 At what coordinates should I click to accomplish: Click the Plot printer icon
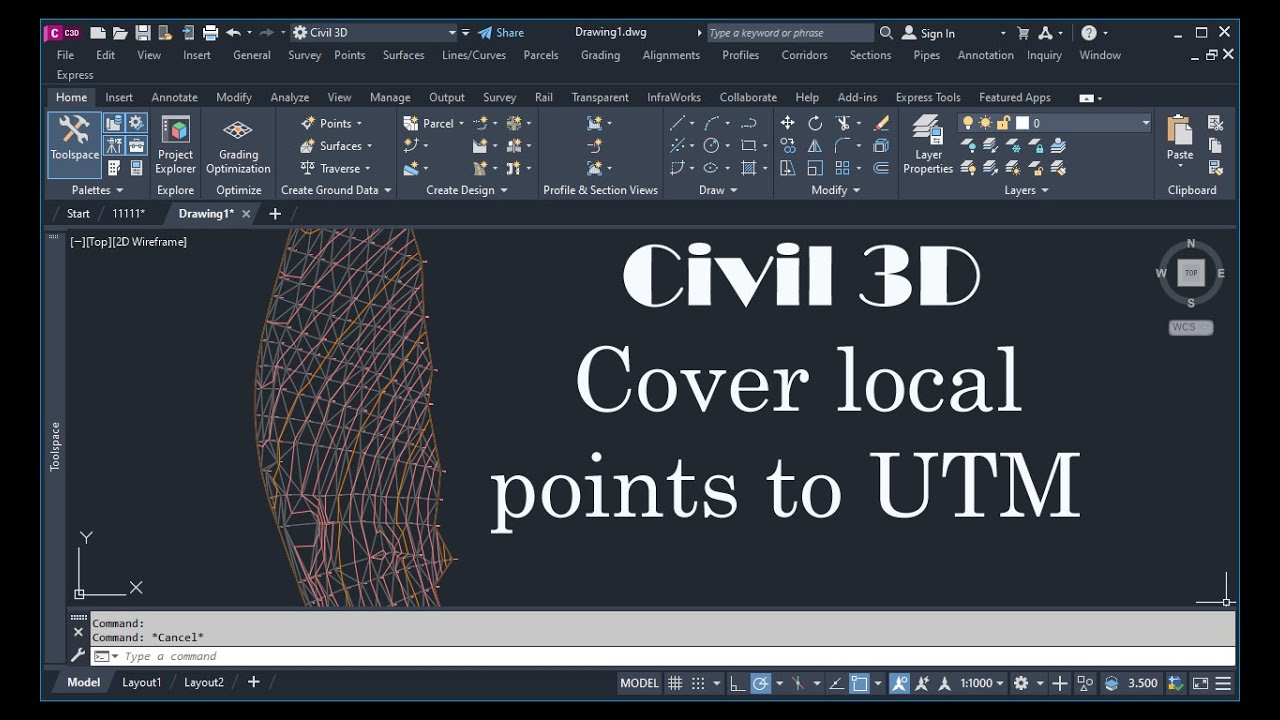(210, 33)
